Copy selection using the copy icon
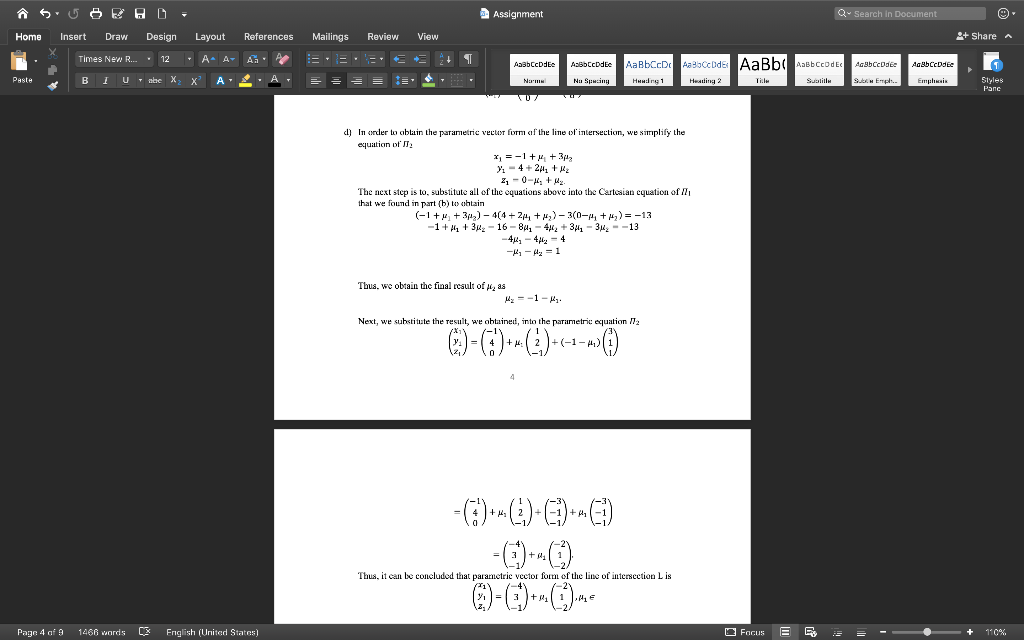 [53, 70]
